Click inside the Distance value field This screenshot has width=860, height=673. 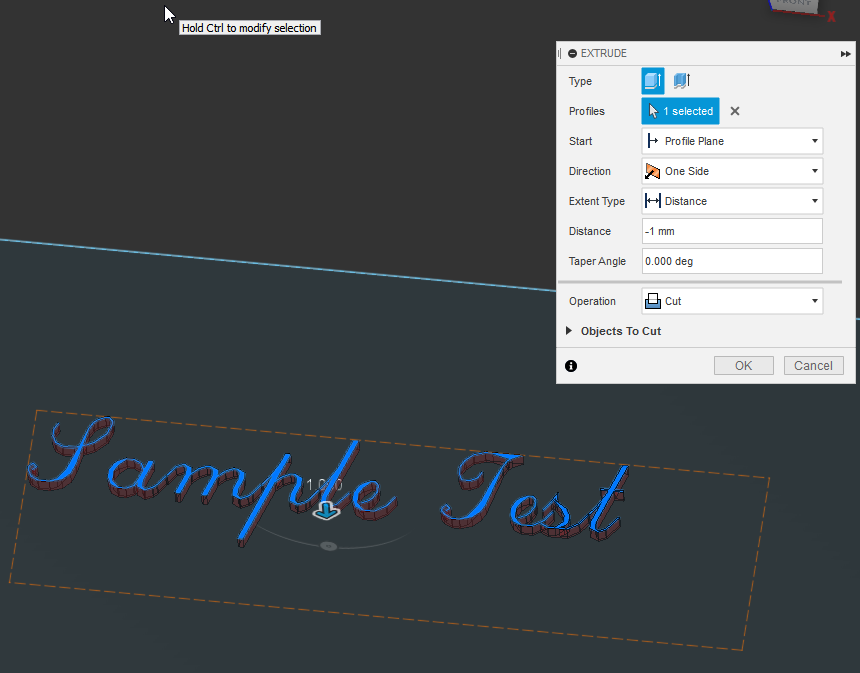(731, 231)
